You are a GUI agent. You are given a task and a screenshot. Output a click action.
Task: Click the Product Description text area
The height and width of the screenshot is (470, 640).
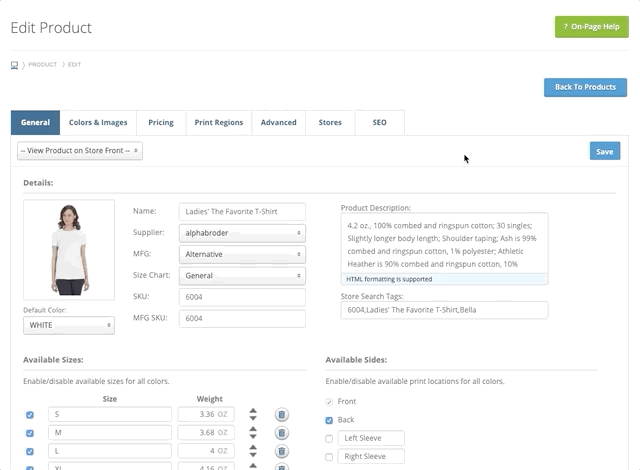click(x=444, y=243)
